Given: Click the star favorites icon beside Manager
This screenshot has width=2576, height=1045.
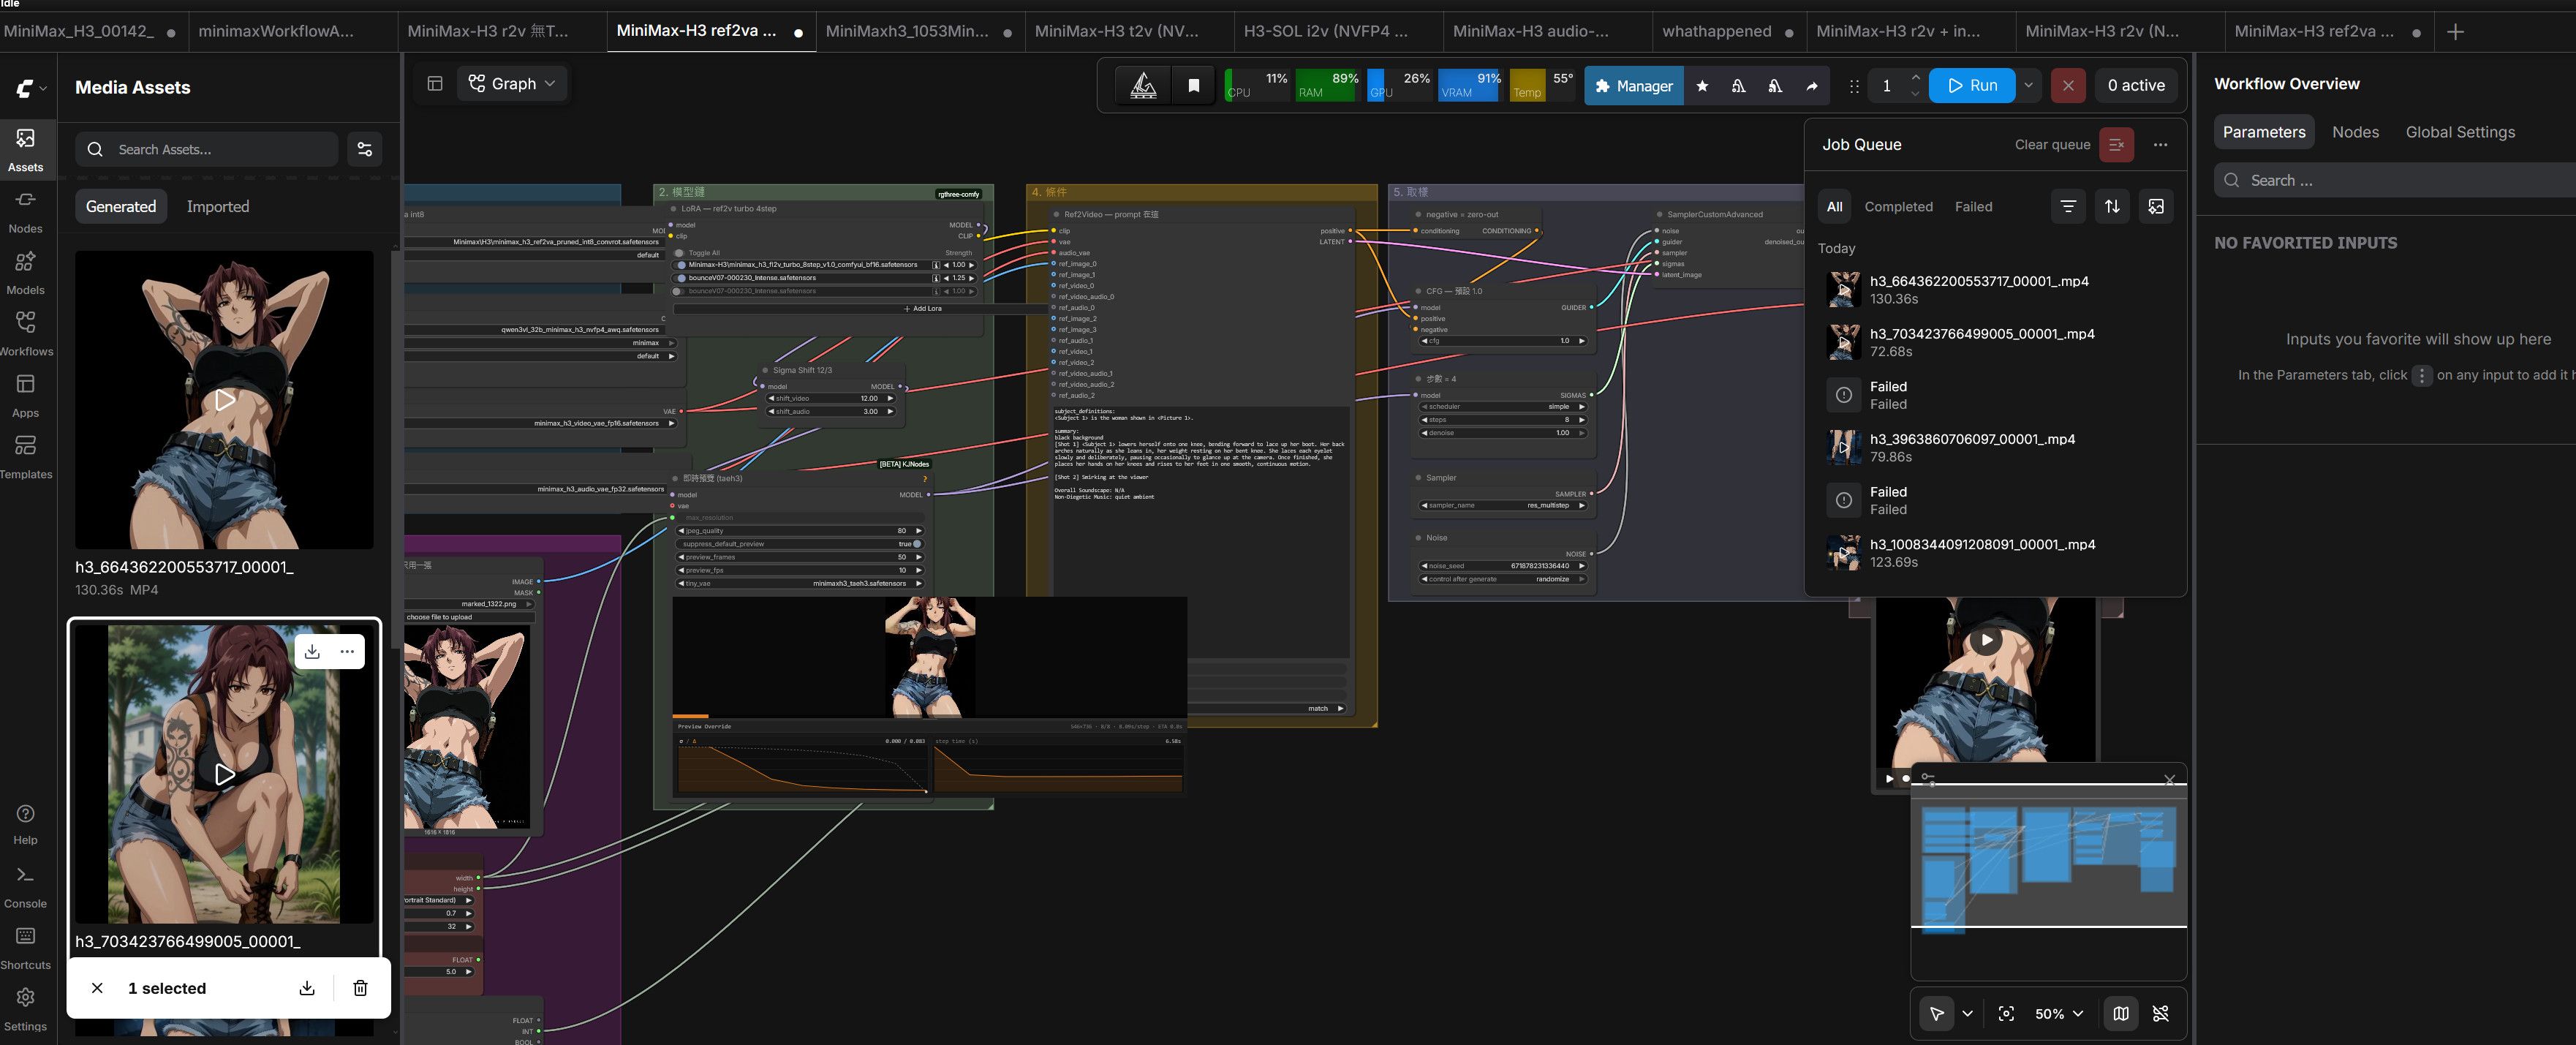Looking at the screenshot, I should click(1702, 86).
